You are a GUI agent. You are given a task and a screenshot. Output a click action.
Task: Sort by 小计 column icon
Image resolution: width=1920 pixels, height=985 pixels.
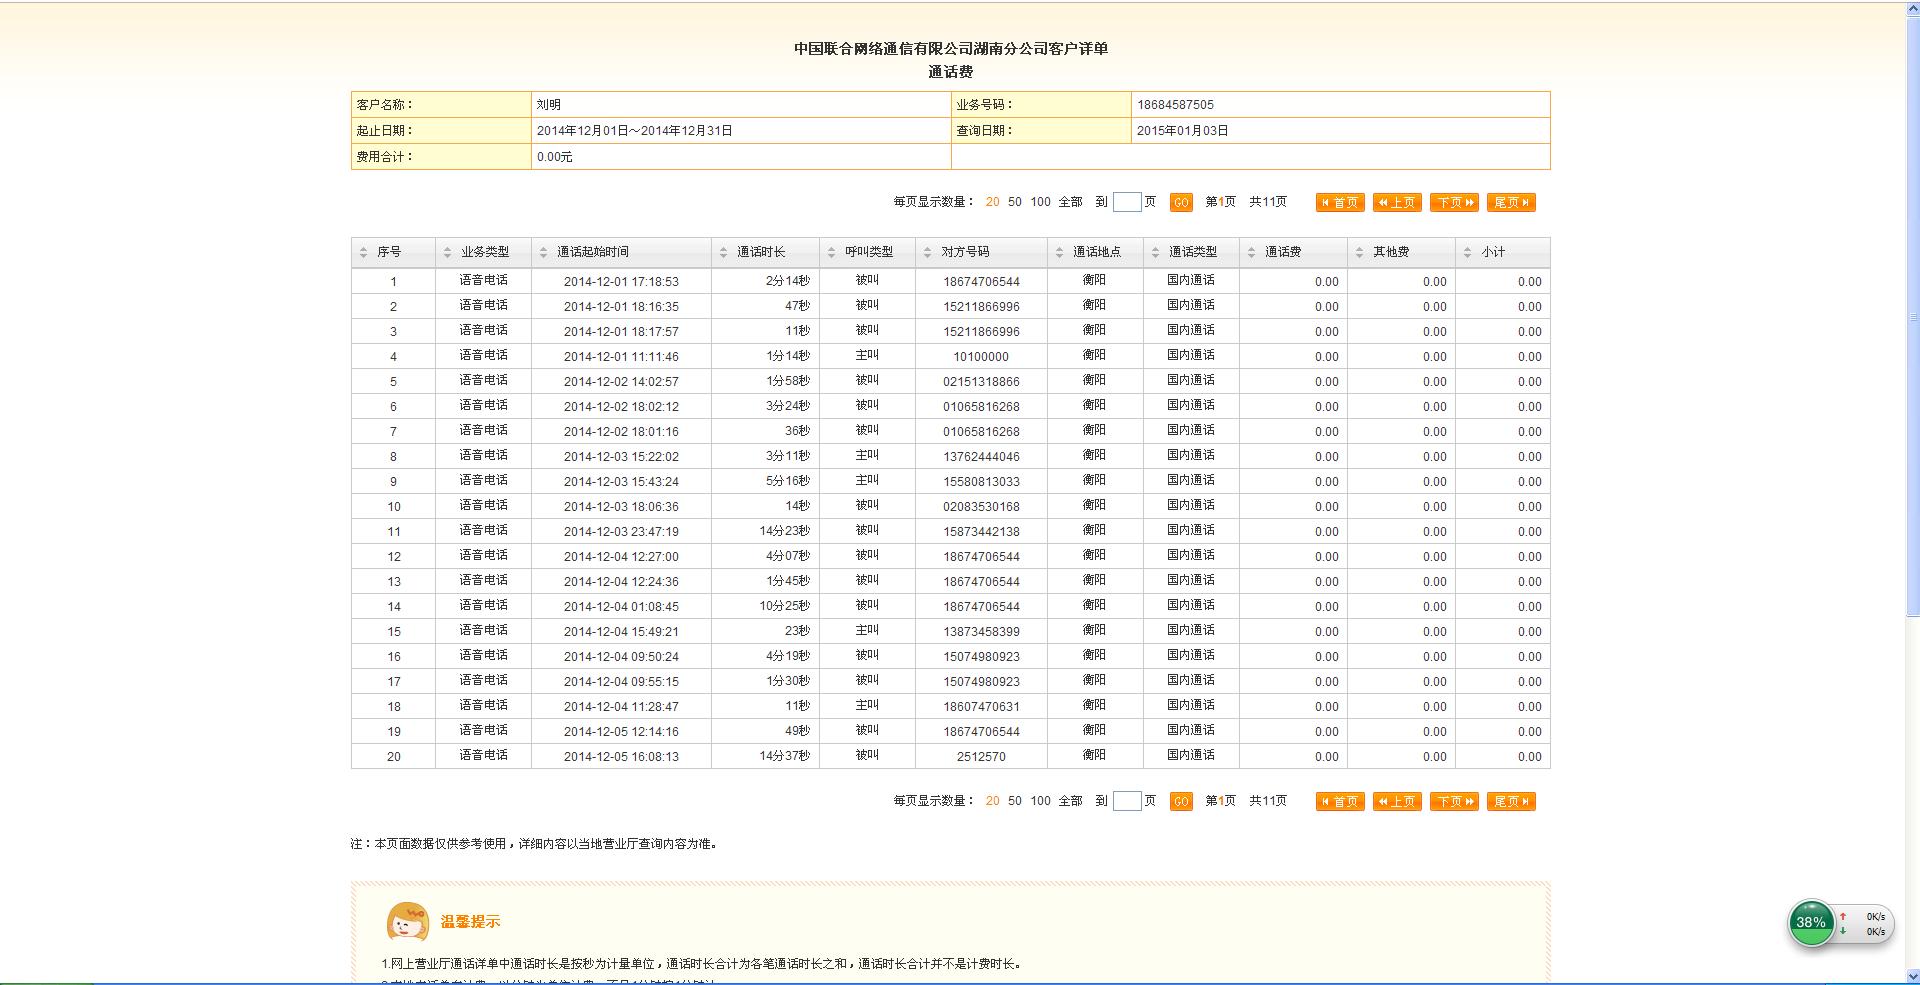point(1467,253)
